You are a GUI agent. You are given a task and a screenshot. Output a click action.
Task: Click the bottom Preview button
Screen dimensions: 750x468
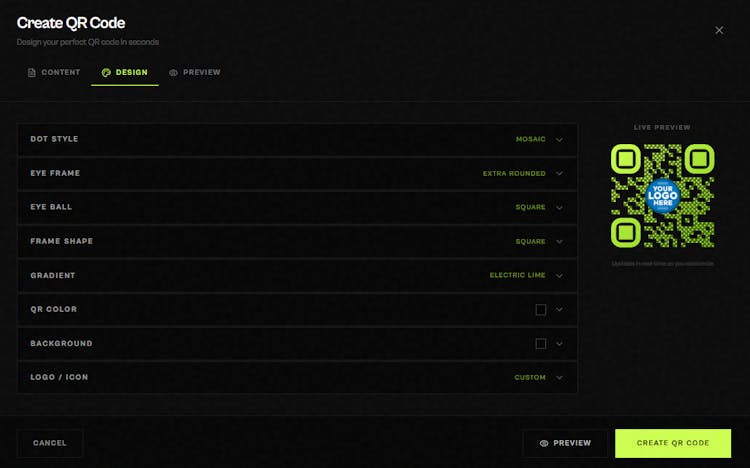coord(565,443)
